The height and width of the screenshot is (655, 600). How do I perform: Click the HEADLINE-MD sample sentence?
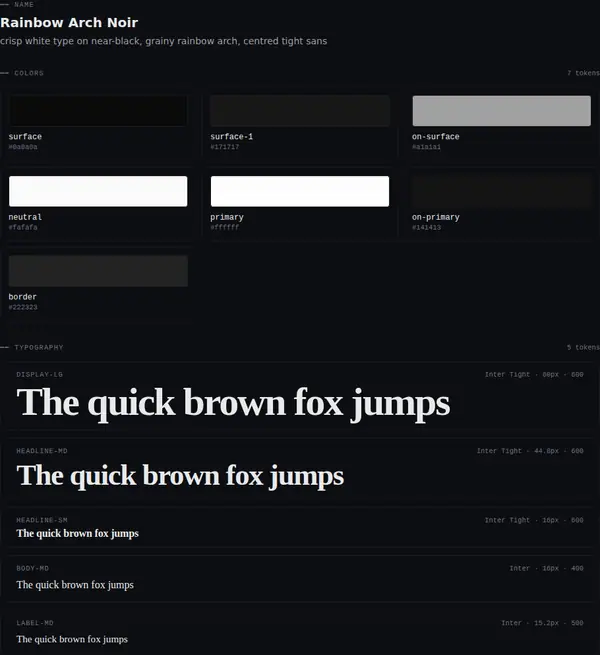click(x=180, y=476)
